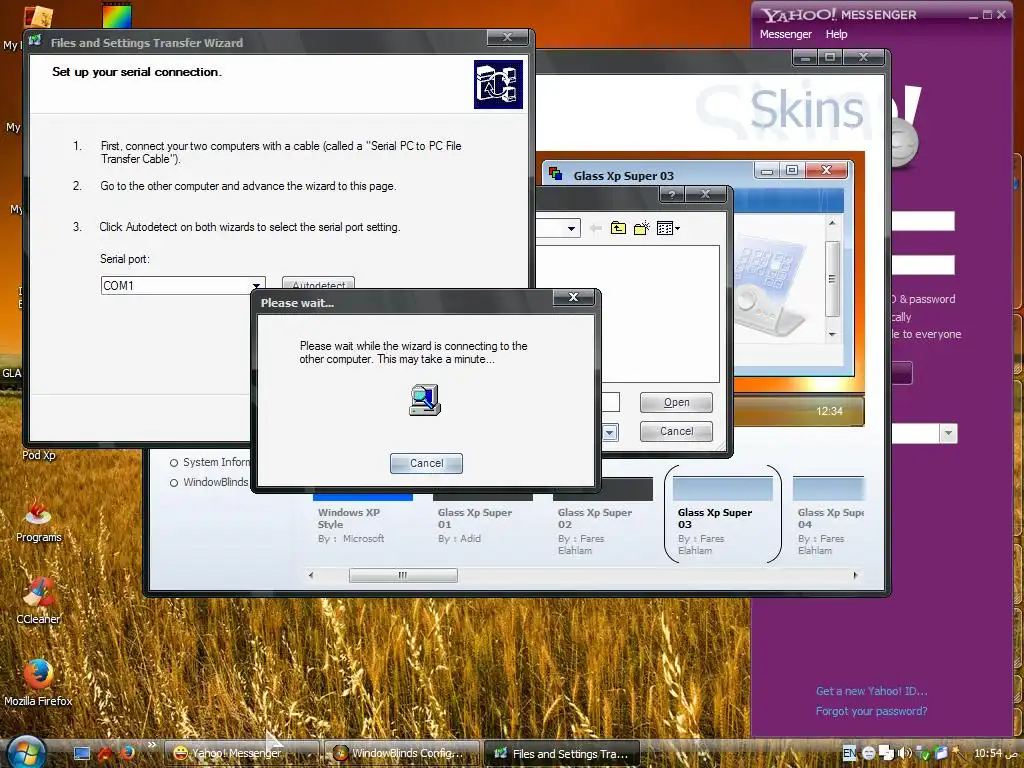Viewport: 1024px width, 768px height.
Task: Select System Information radio option
Action: [x=174, y=463]
